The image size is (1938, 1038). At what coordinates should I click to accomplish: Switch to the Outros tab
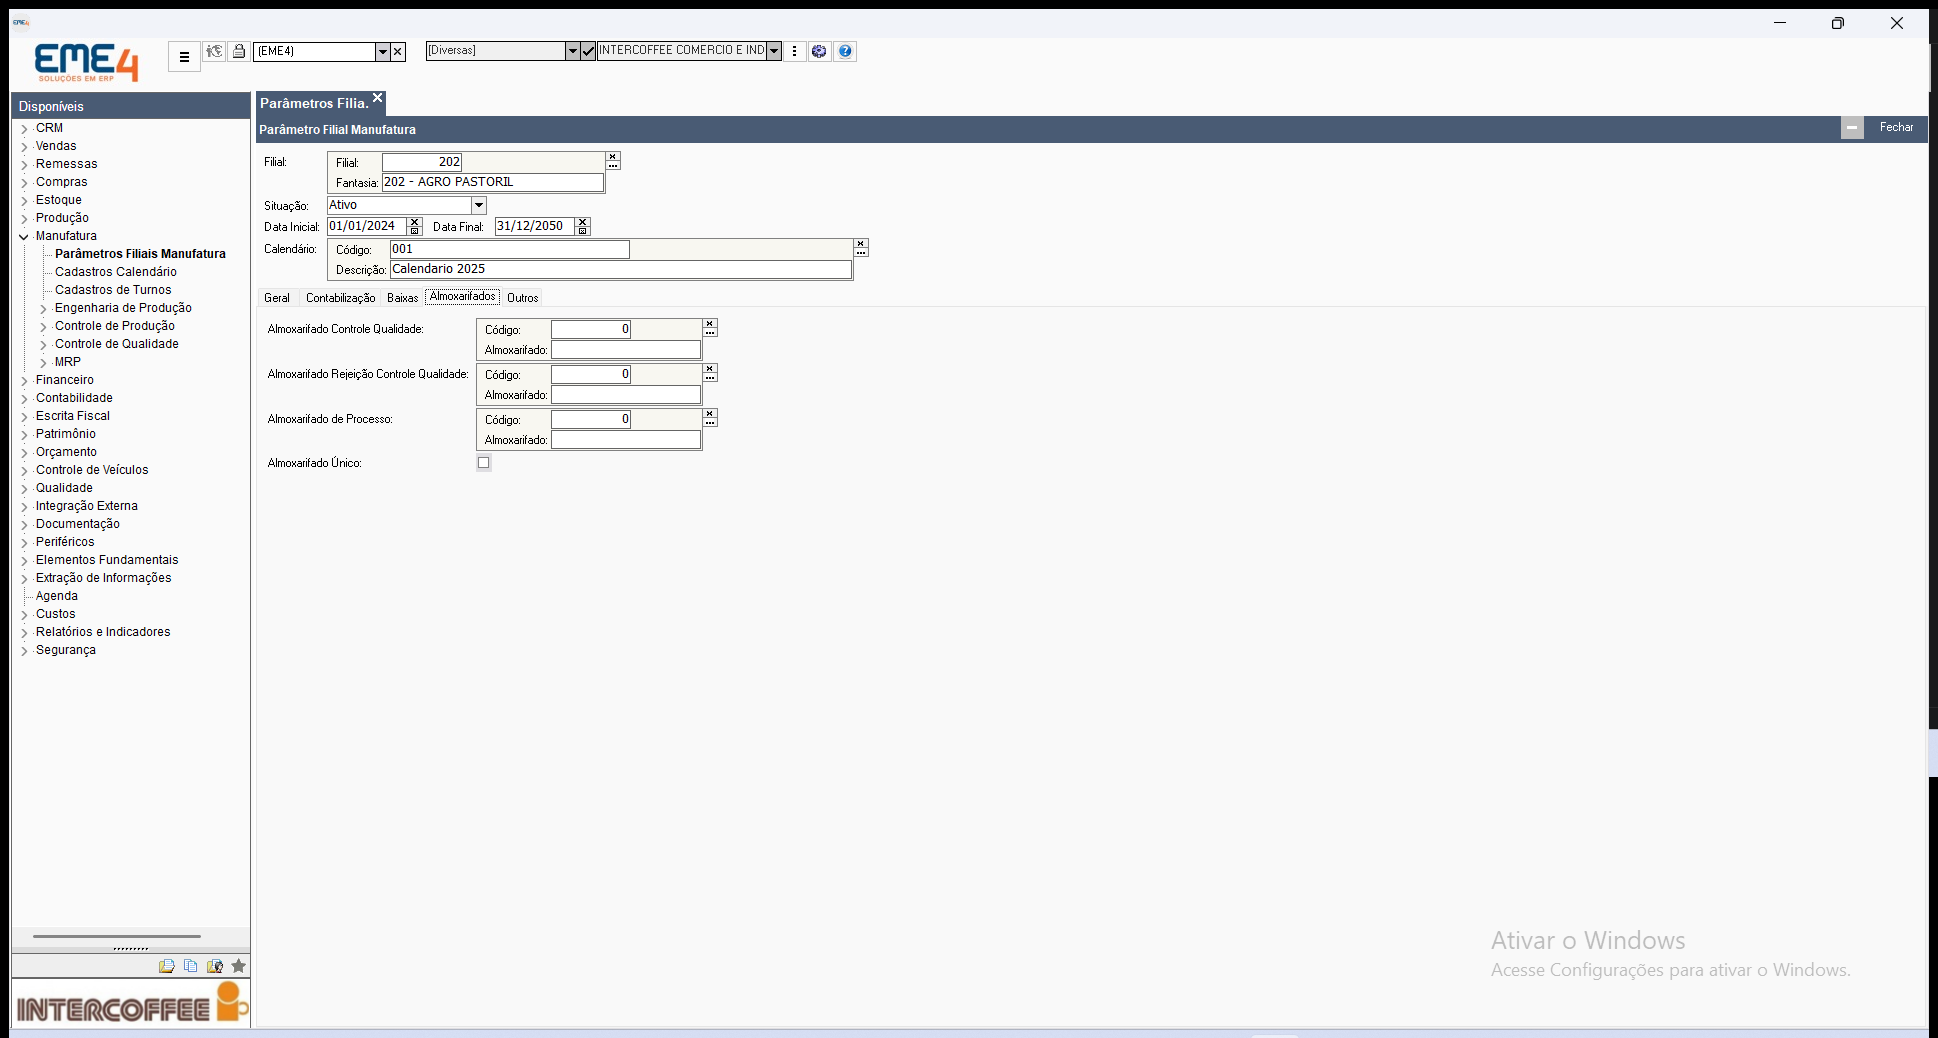tap(523, 298)
